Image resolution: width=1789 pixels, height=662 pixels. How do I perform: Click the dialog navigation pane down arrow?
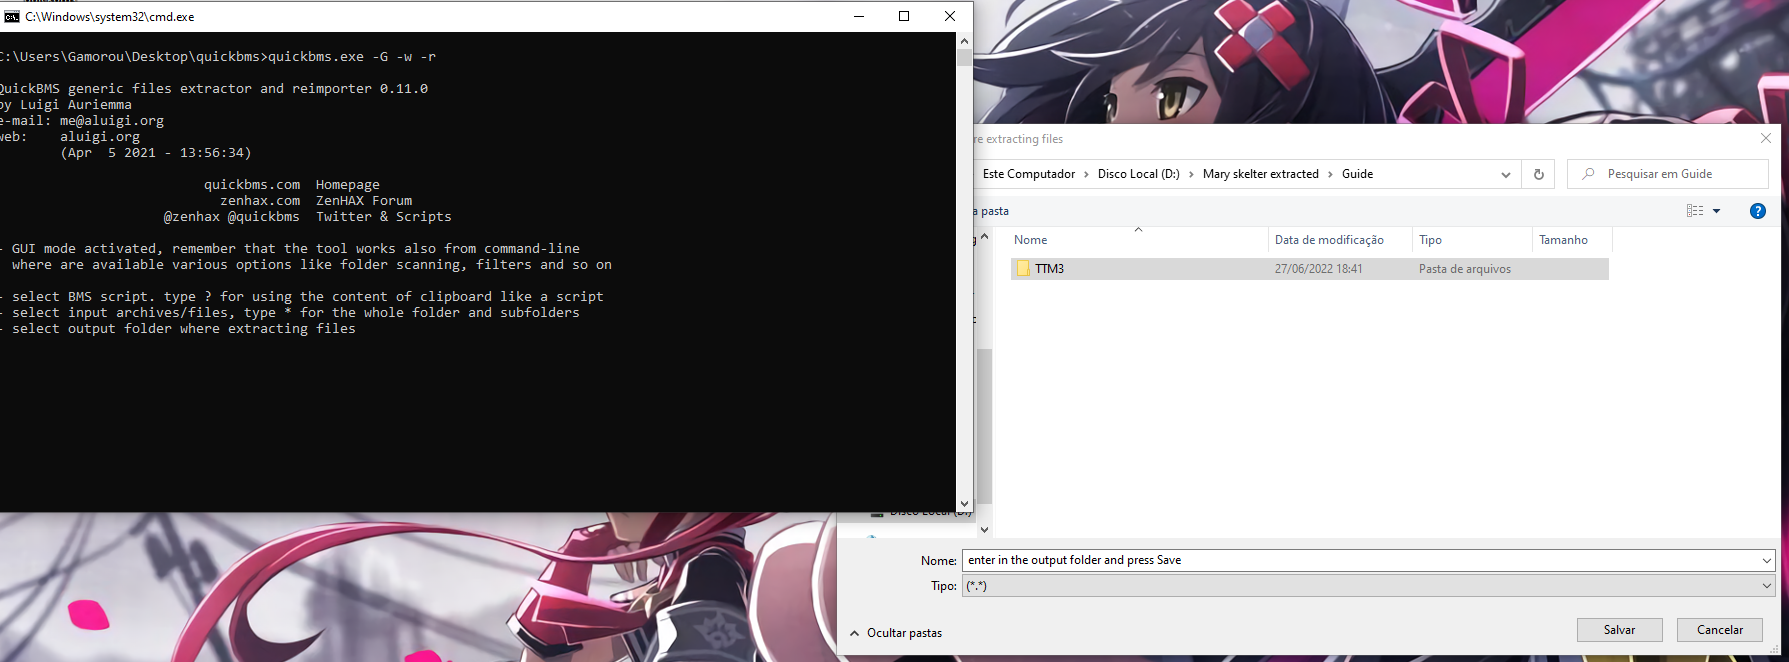(x=984, y=529)
